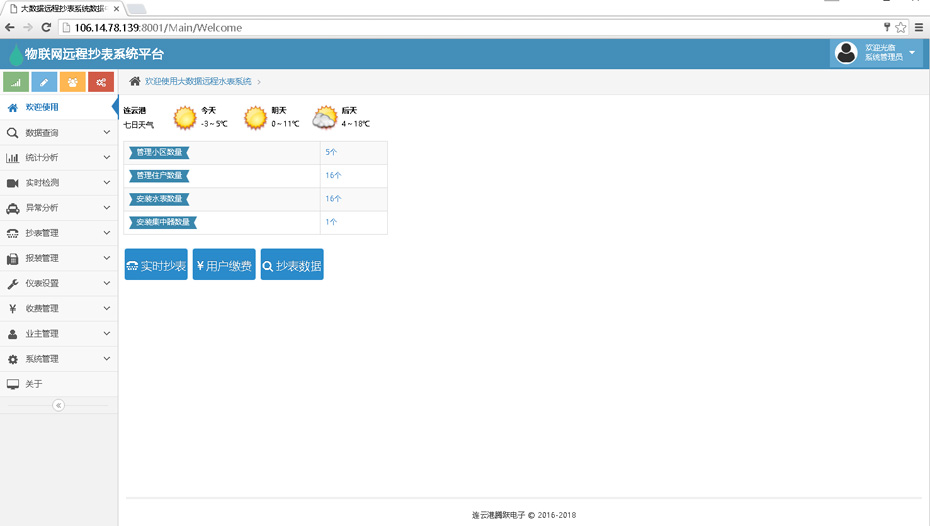Click the red settings gears shortcut icon
Image resolution: width=930 pixels, height=526 pixels.
pyautogui.click(x=101, y=82)
